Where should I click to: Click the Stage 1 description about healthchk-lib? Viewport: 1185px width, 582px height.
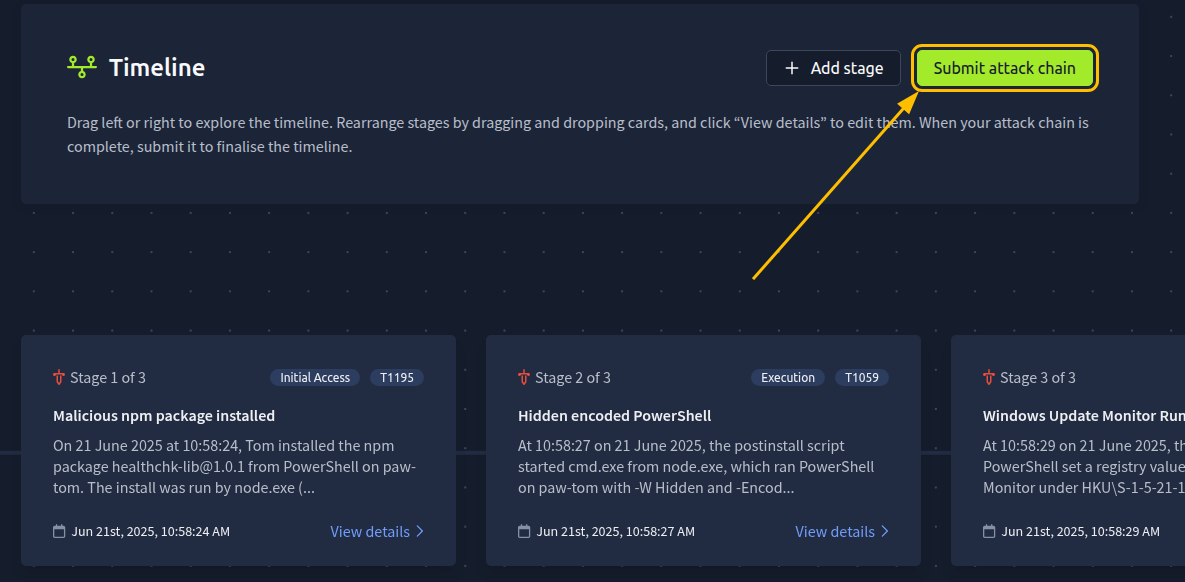(234, 467)
